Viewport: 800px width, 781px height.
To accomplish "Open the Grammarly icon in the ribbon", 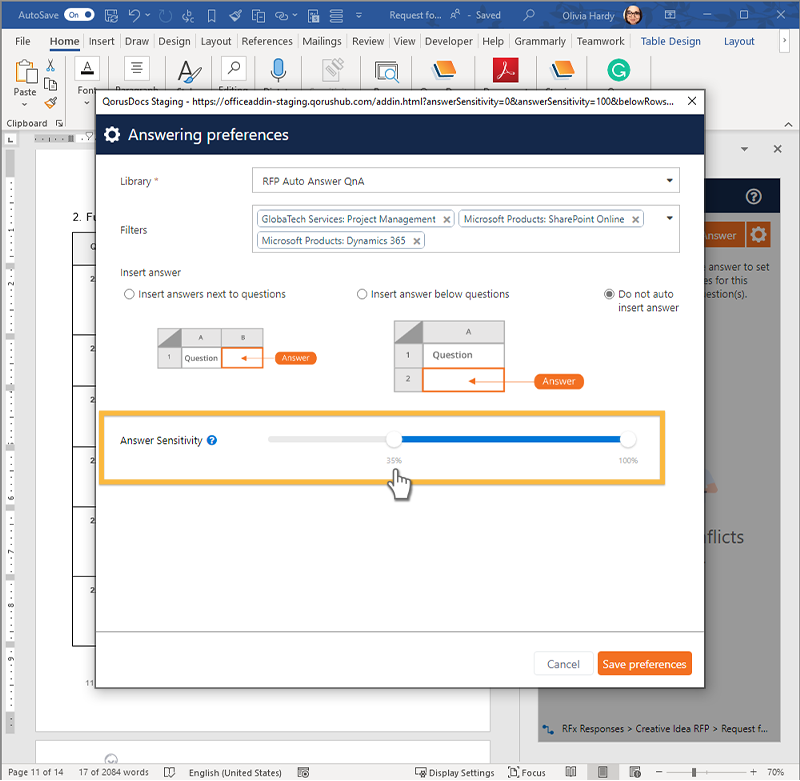I will 618,70.
